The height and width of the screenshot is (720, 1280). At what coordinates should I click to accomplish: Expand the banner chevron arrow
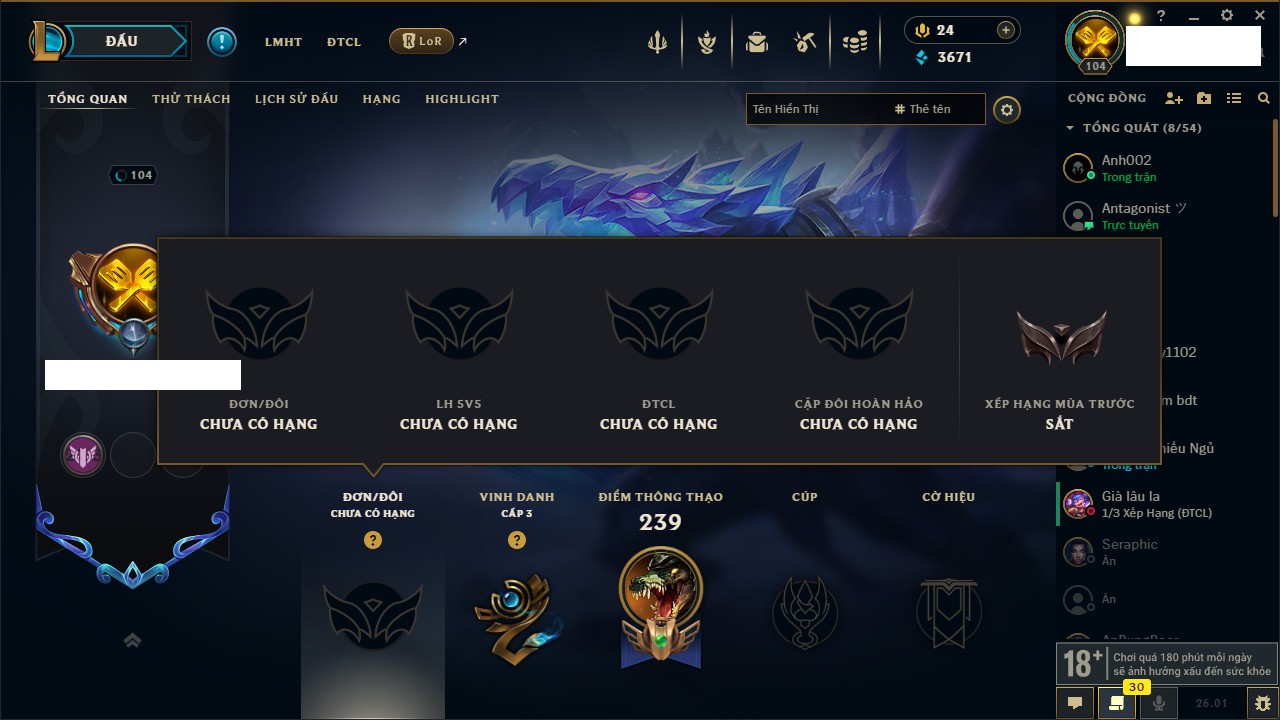132,640
